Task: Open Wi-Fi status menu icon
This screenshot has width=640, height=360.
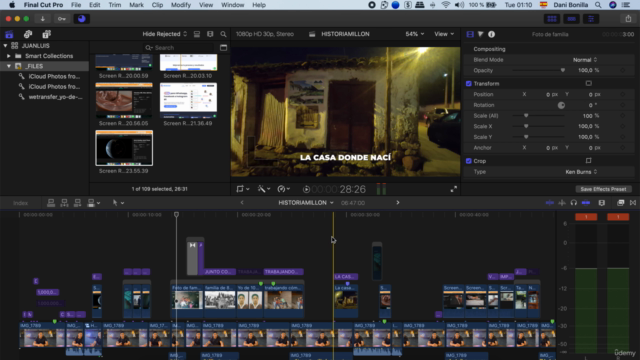Action: pyautogui.click(x=446, y=5)
